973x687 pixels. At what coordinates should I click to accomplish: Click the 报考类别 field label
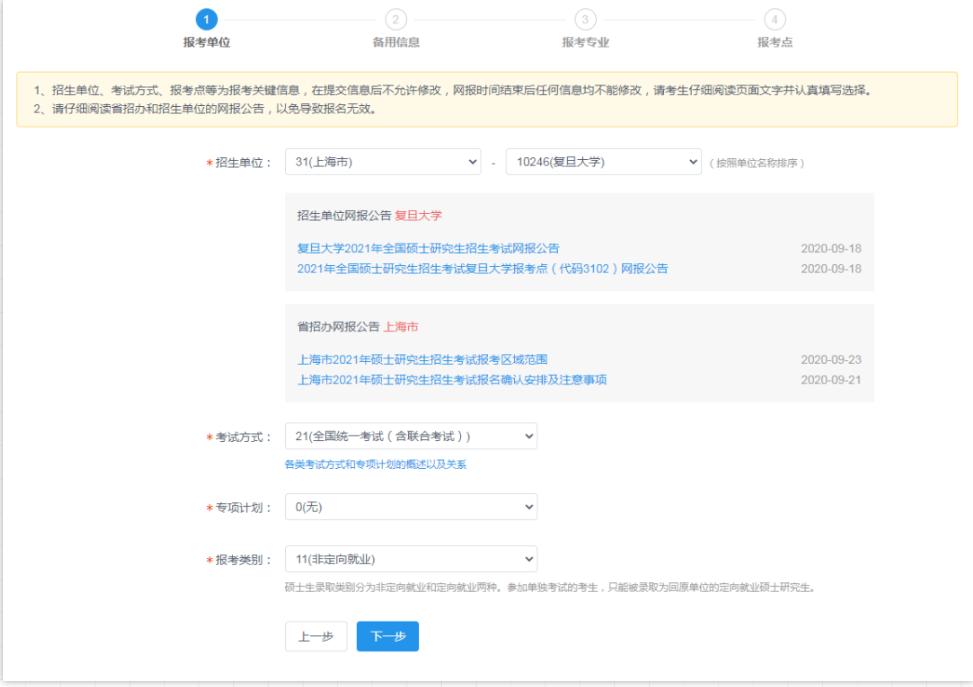pyautogui.click(x=239, y=560)
